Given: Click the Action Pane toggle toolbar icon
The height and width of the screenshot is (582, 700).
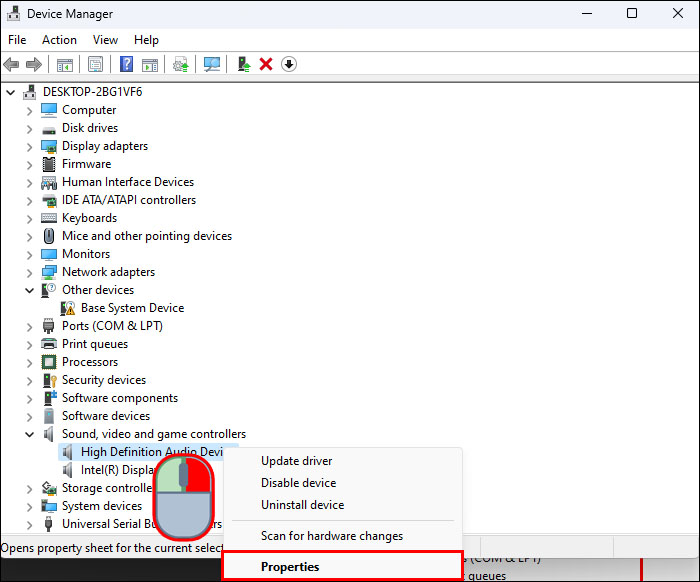Looking at the screenshot, I should pos(150,65).
